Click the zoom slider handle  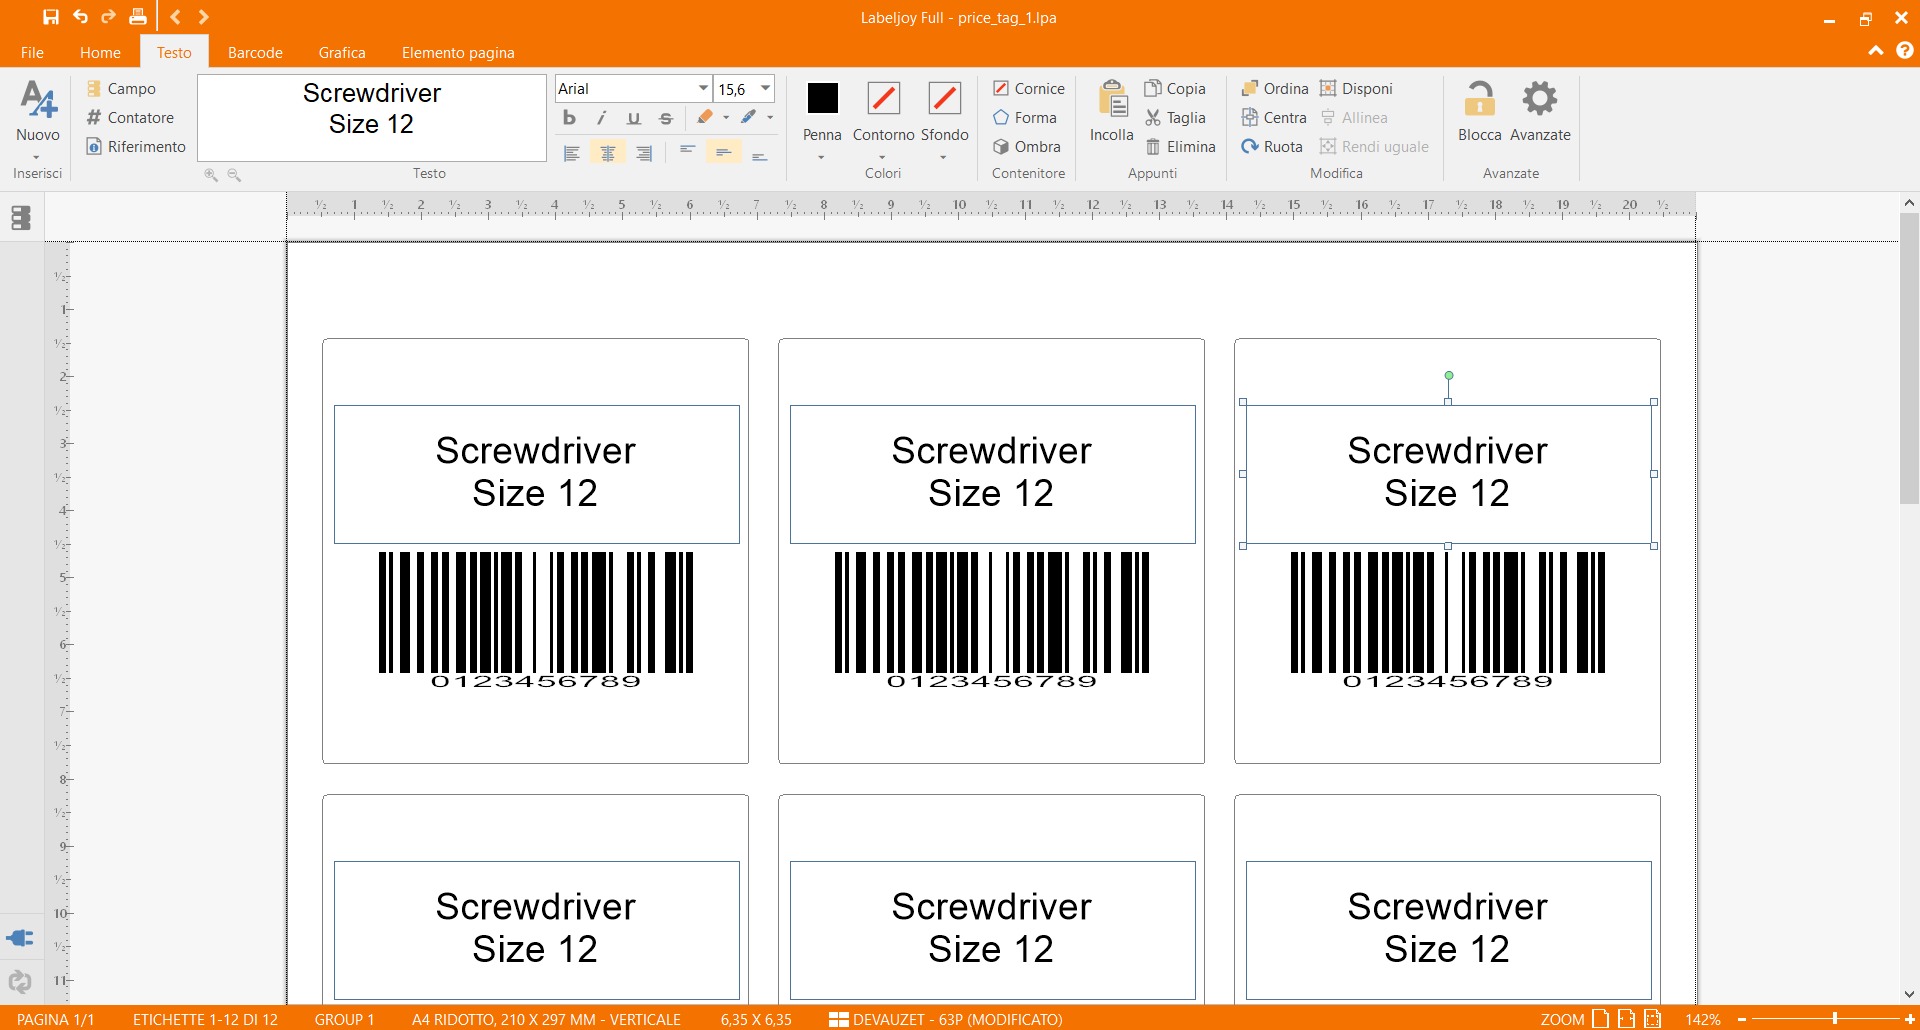tap(1835, 1018)
